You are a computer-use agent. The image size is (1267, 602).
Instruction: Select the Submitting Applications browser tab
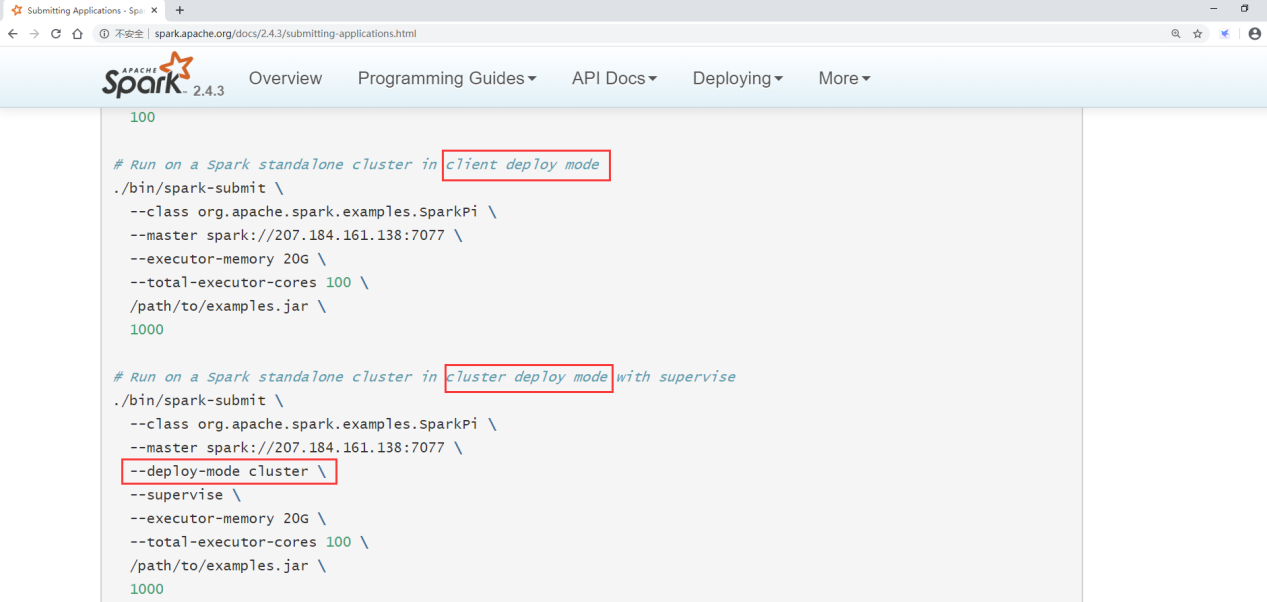tap(82, 10)
